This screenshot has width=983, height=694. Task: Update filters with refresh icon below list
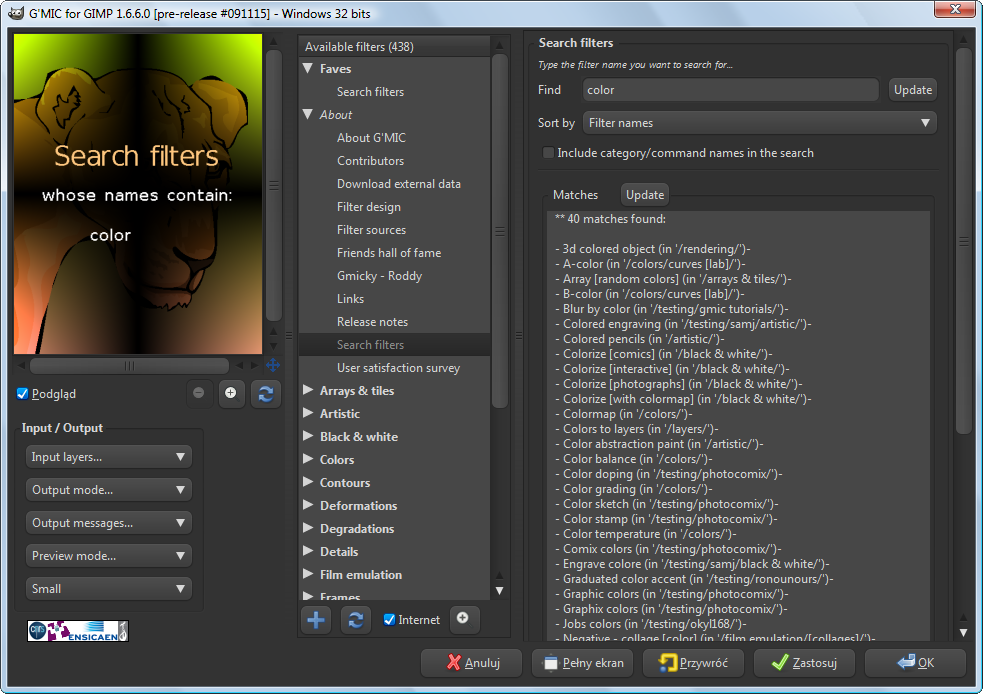click(x=355, y=620)
